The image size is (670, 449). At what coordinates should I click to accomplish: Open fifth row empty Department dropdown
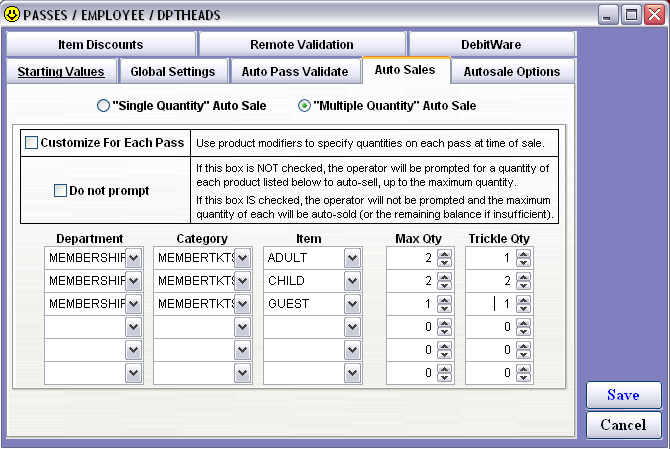(x=134, y=350)
